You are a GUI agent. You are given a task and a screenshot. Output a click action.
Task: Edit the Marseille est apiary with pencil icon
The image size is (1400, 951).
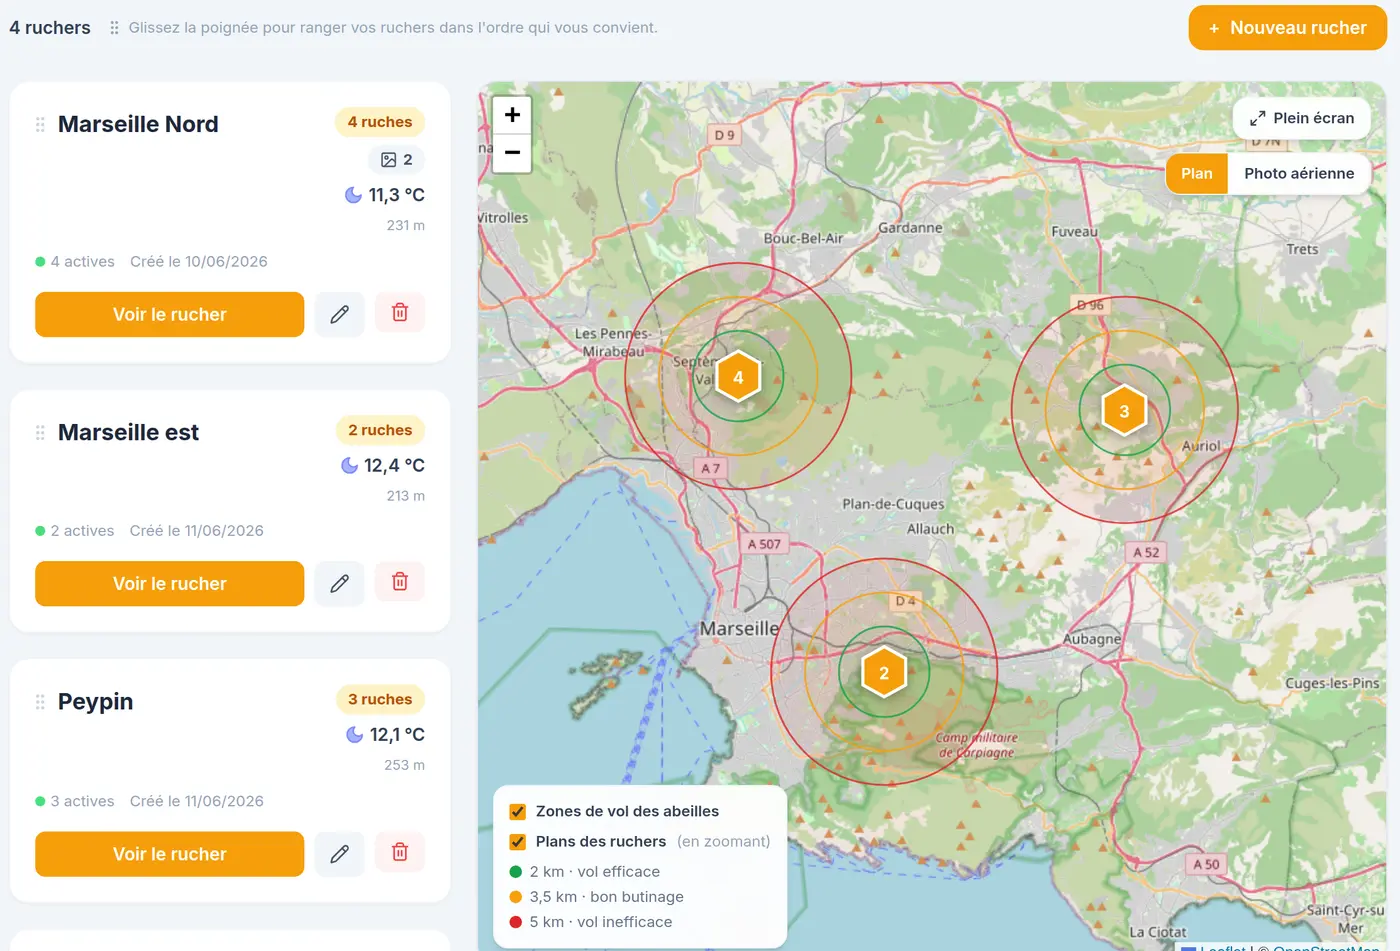click(340, 583)
